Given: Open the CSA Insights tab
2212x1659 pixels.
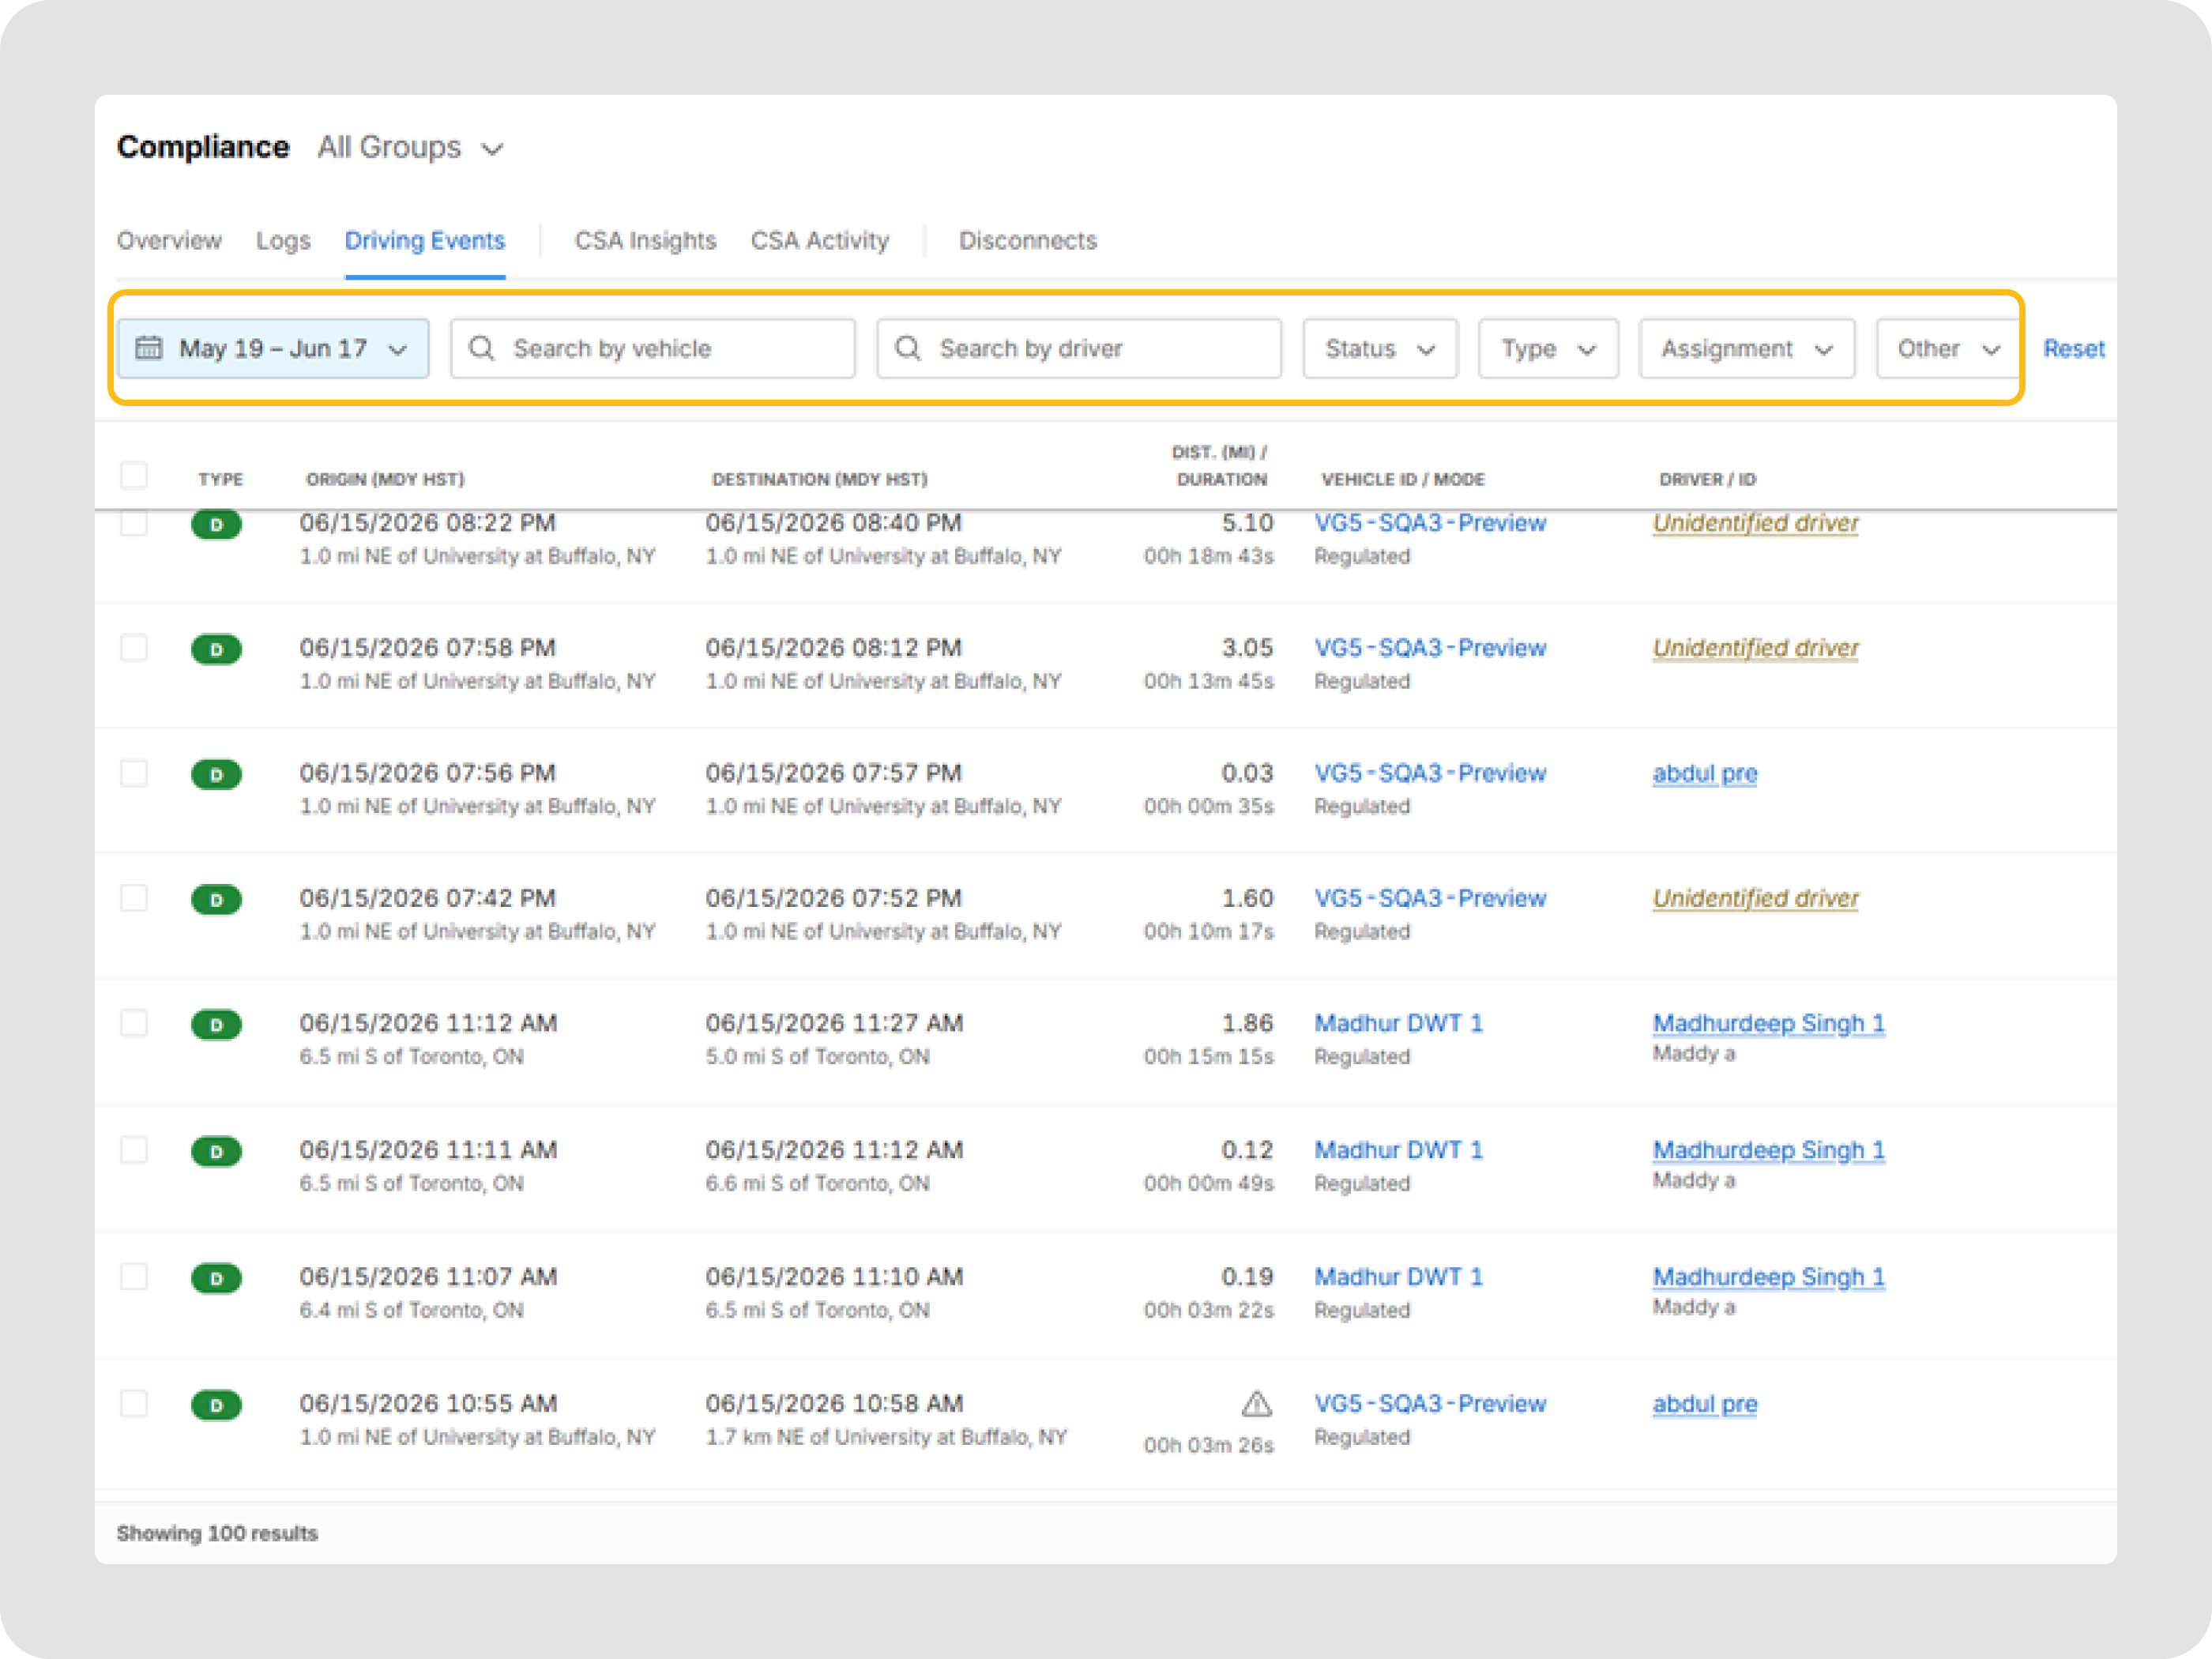Looking at the screenshot, I should tap(645, 240).
